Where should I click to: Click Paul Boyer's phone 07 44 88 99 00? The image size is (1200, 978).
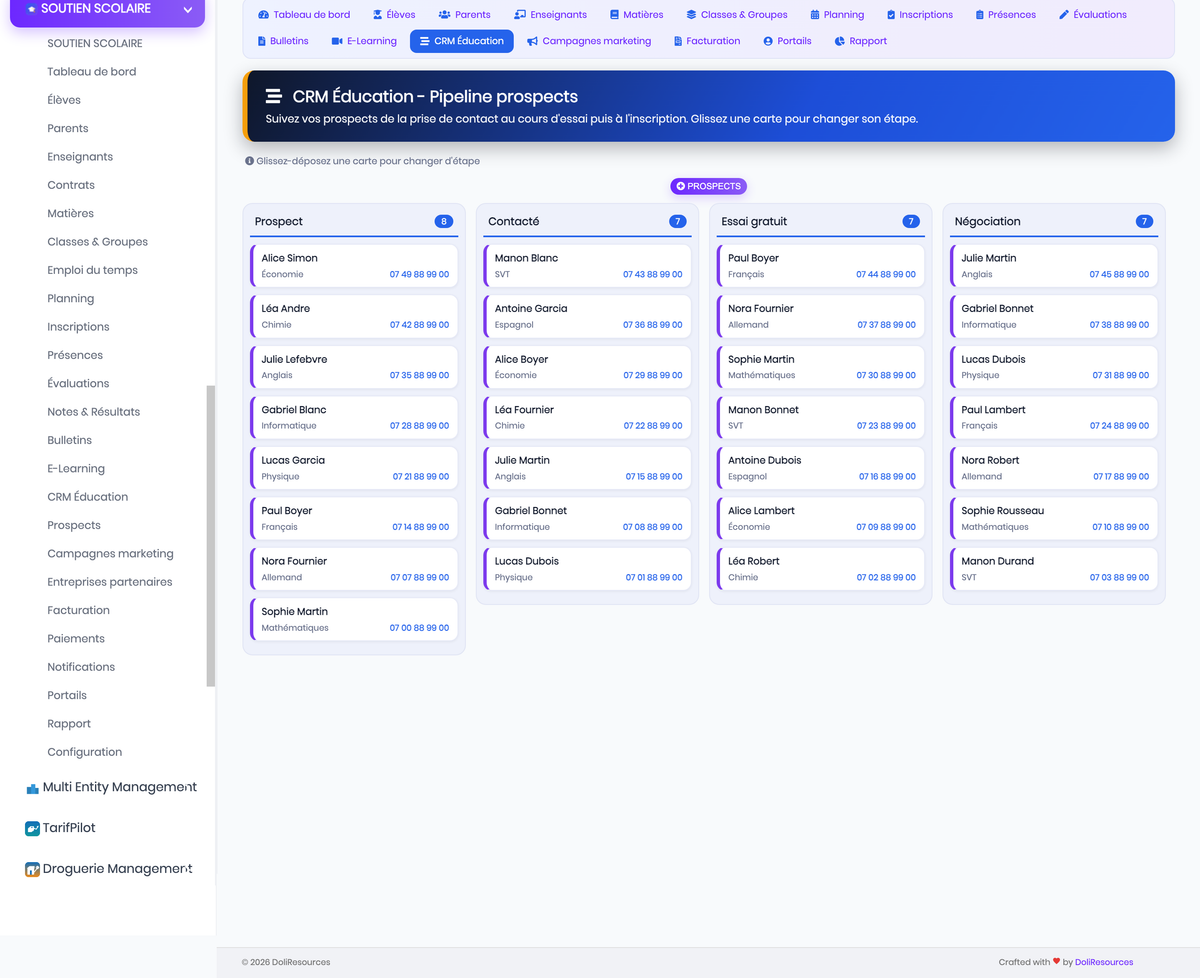point(886,274)
